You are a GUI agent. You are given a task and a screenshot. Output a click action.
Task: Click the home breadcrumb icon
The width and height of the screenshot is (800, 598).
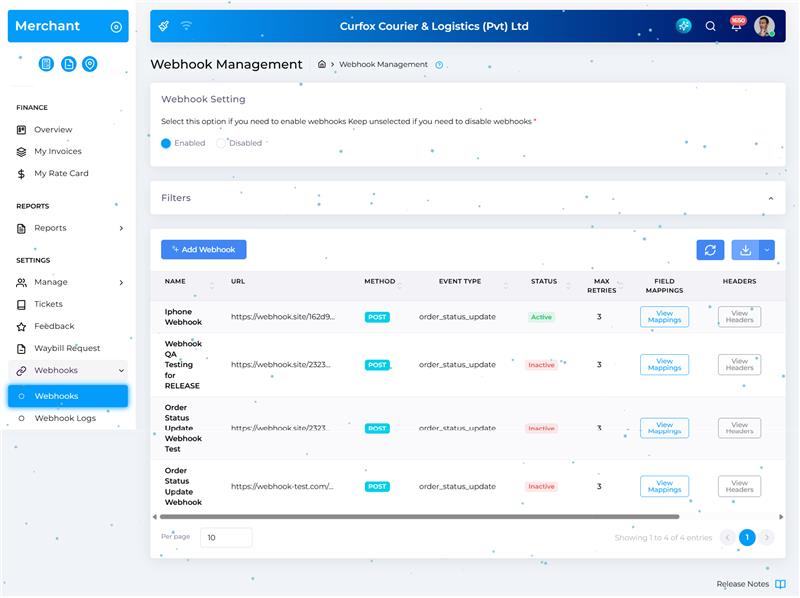(322, 64)
